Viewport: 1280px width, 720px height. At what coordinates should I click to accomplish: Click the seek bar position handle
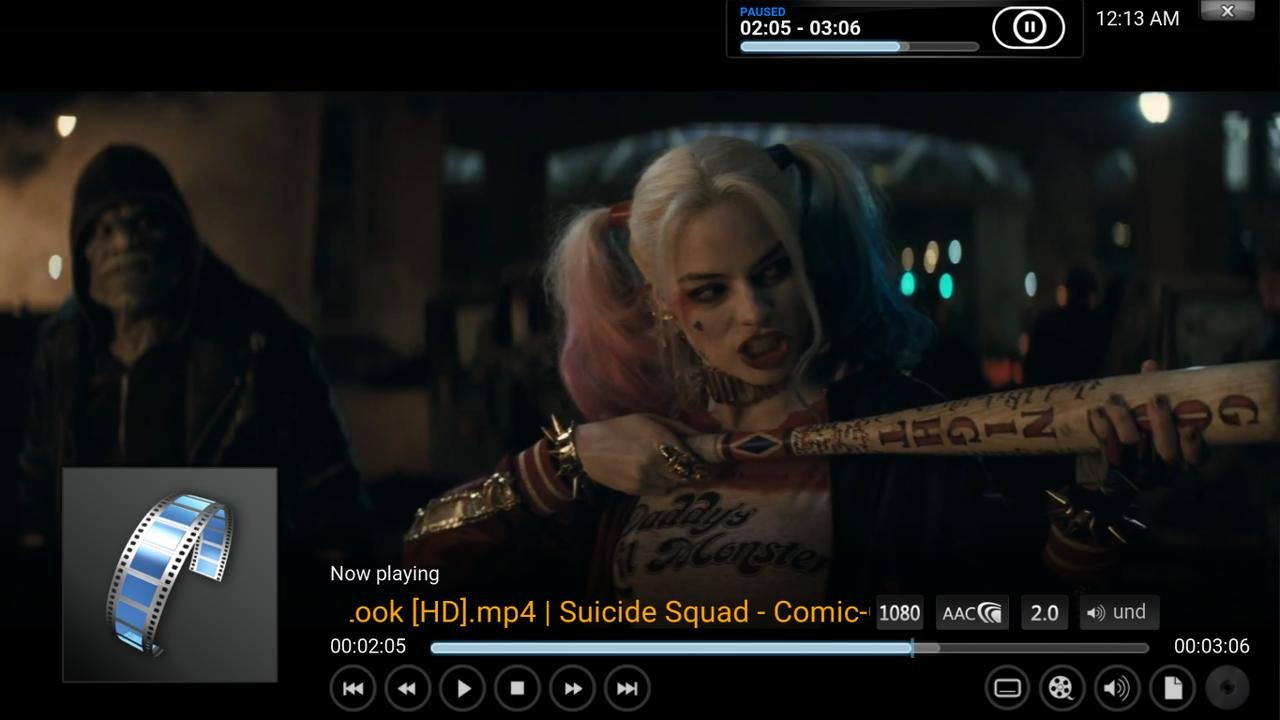point(912,648)
